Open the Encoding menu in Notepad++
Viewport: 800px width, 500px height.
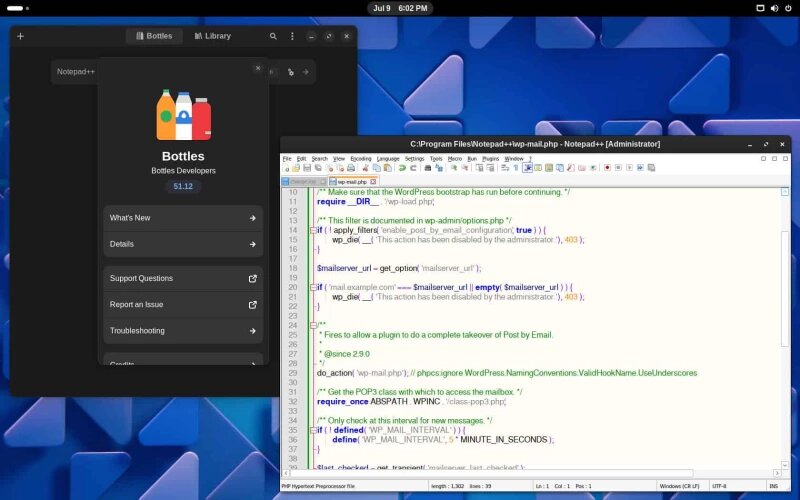[x=361, y=159]
